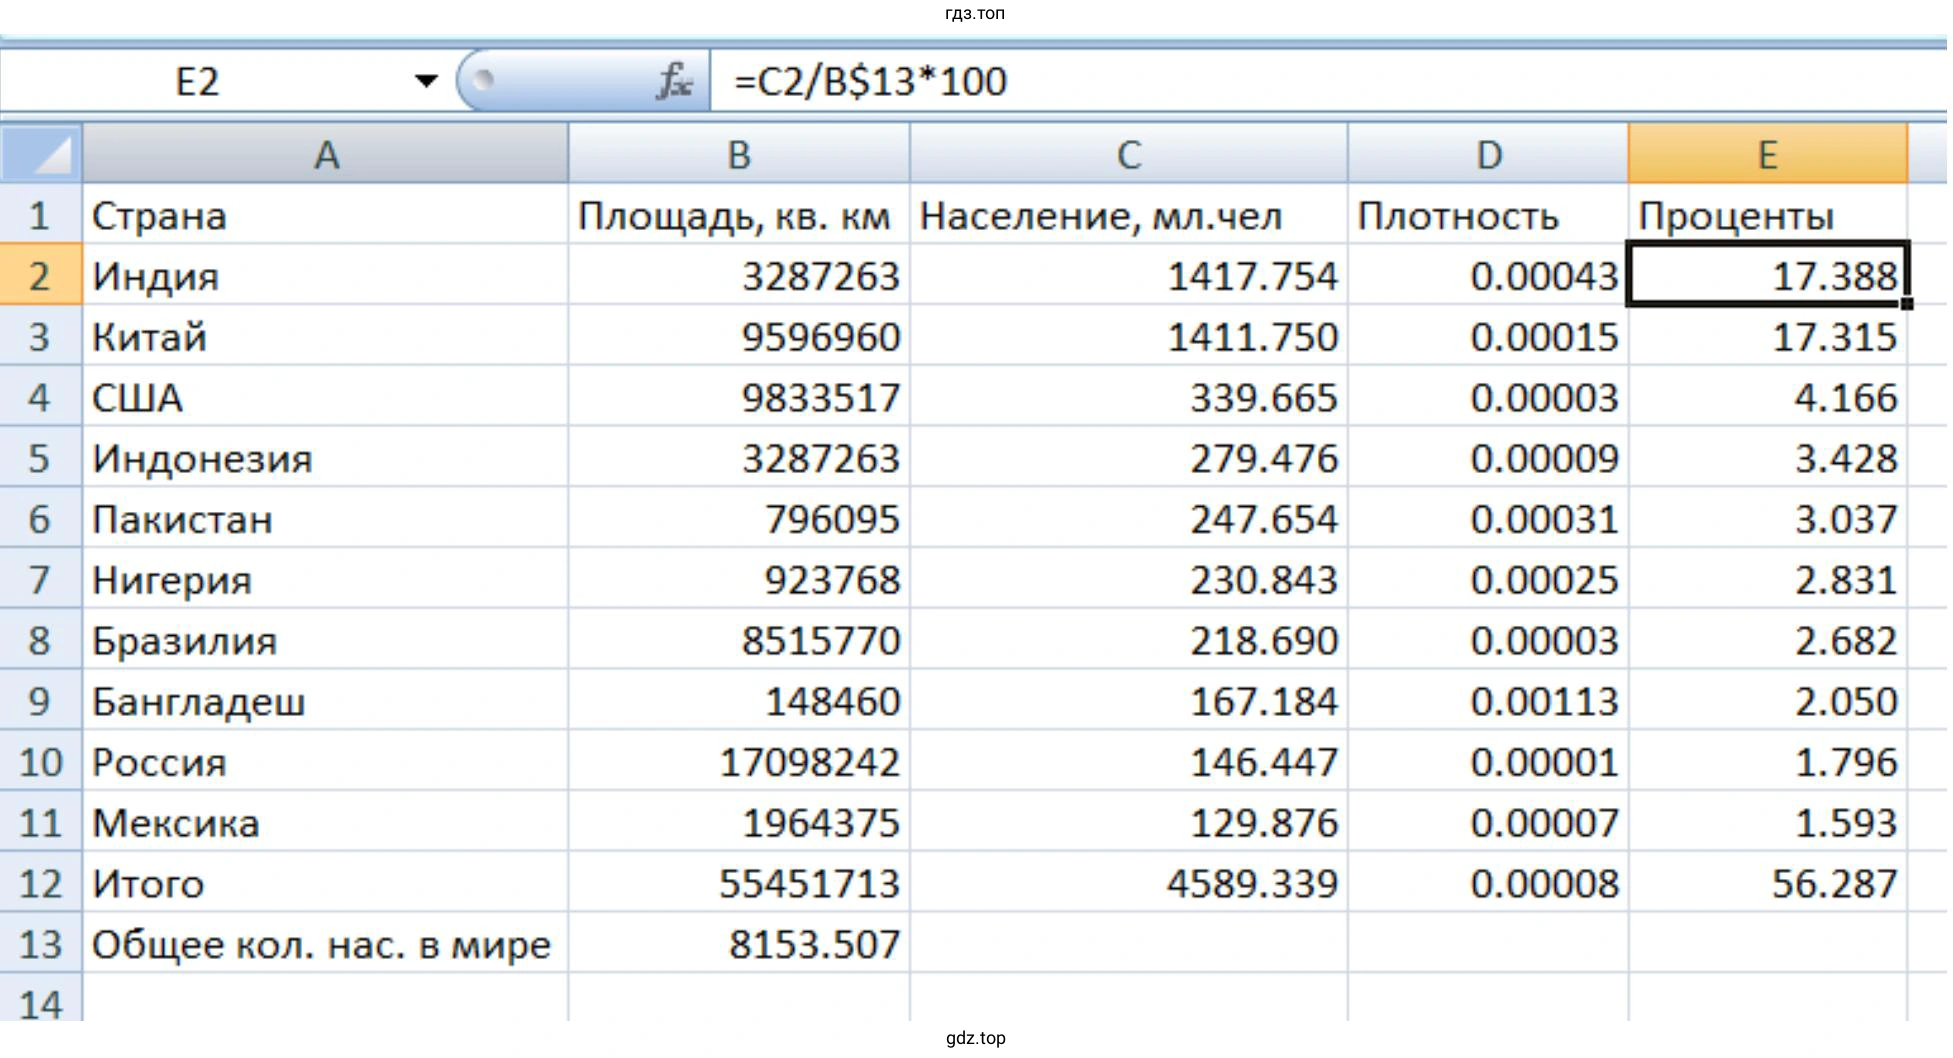Click the formula bar containing =C2/B$13*100
This screenshot has height=1058, width=1953.
(x=1330, y=81)
